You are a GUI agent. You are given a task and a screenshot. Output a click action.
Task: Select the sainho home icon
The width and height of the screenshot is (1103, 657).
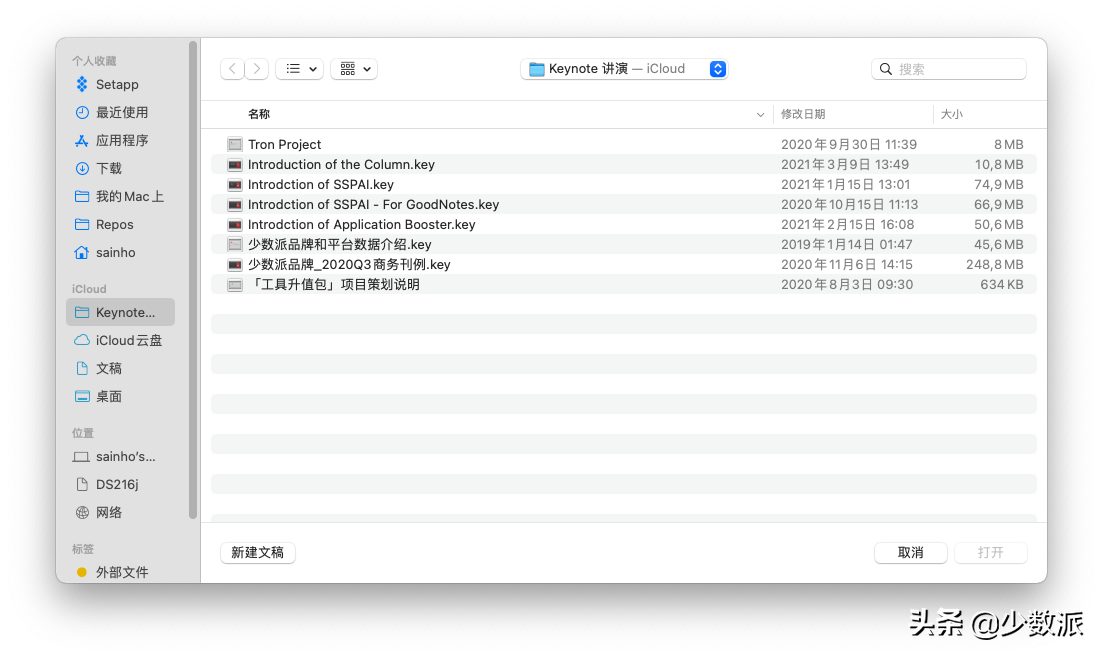[82, 253]
